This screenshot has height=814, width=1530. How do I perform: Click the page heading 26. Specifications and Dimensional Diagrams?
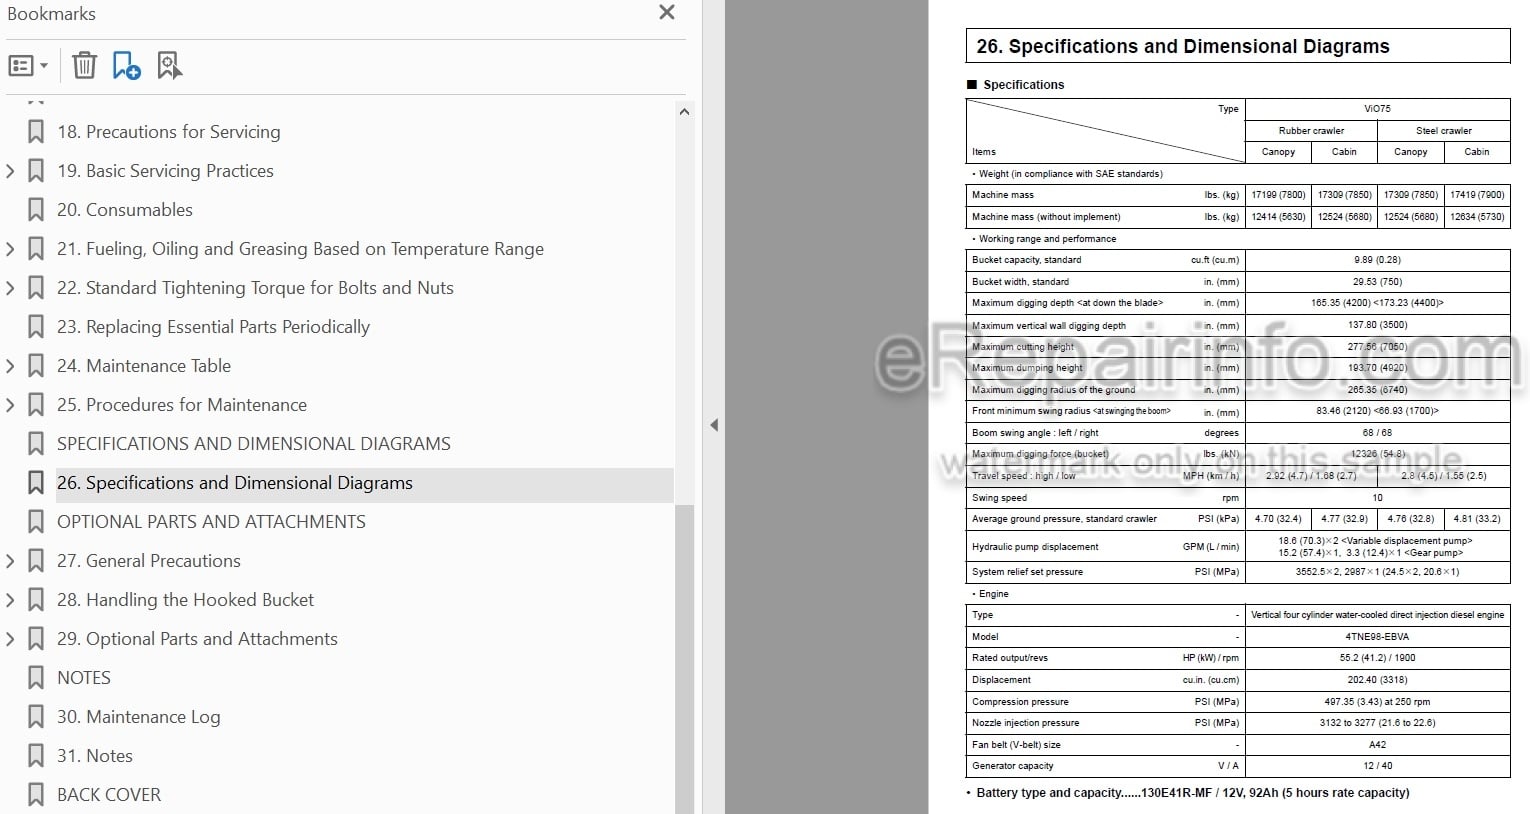[1183, 47]
